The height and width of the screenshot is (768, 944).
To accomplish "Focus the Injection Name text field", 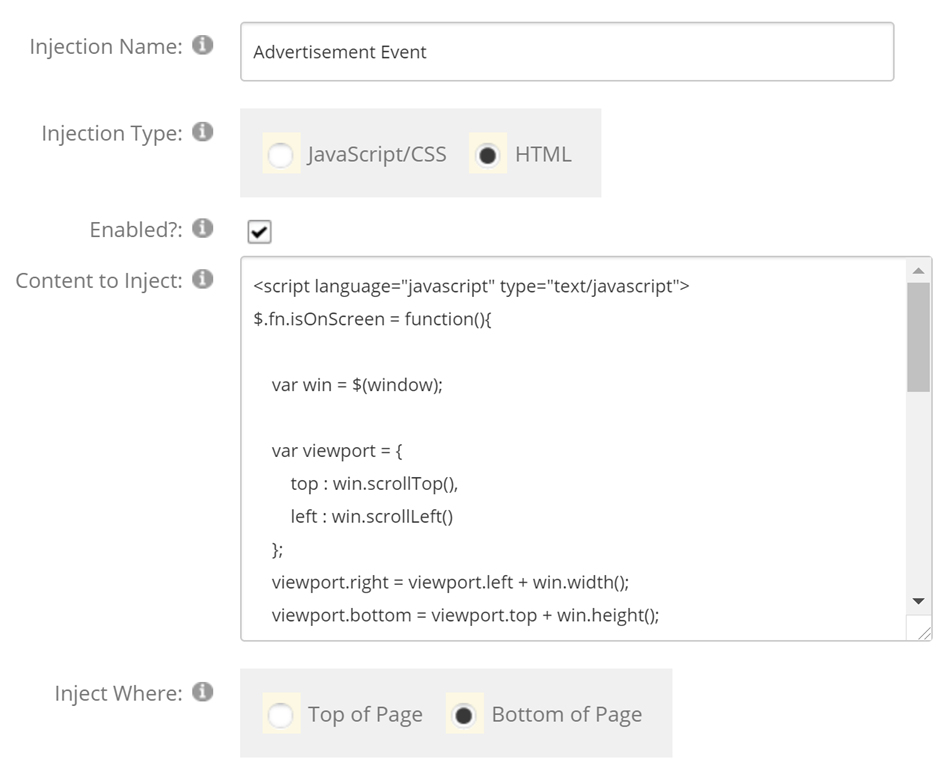I will click(x=567, y=52).
